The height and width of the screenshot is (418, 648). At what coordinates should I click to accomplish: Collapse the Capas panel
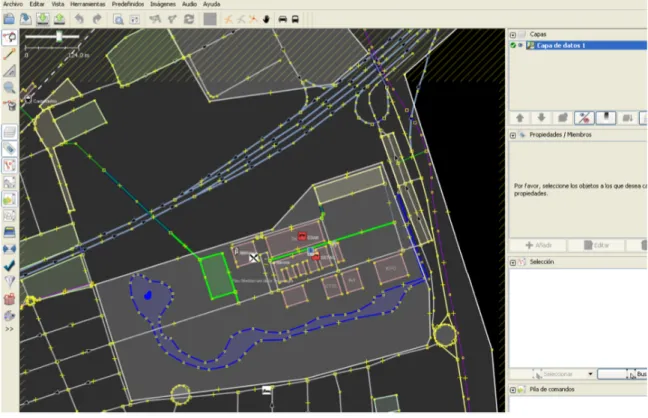coord(512,35)
